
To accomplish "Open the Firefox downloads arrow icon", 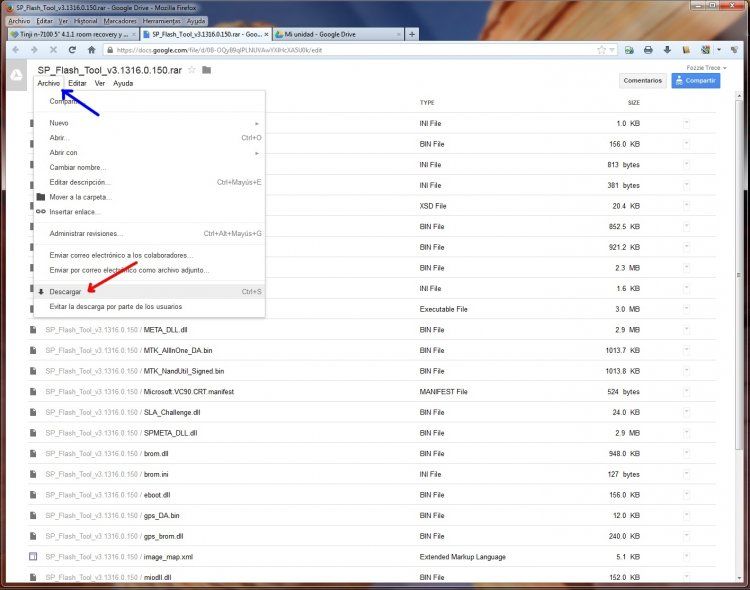I will point(667,50).
